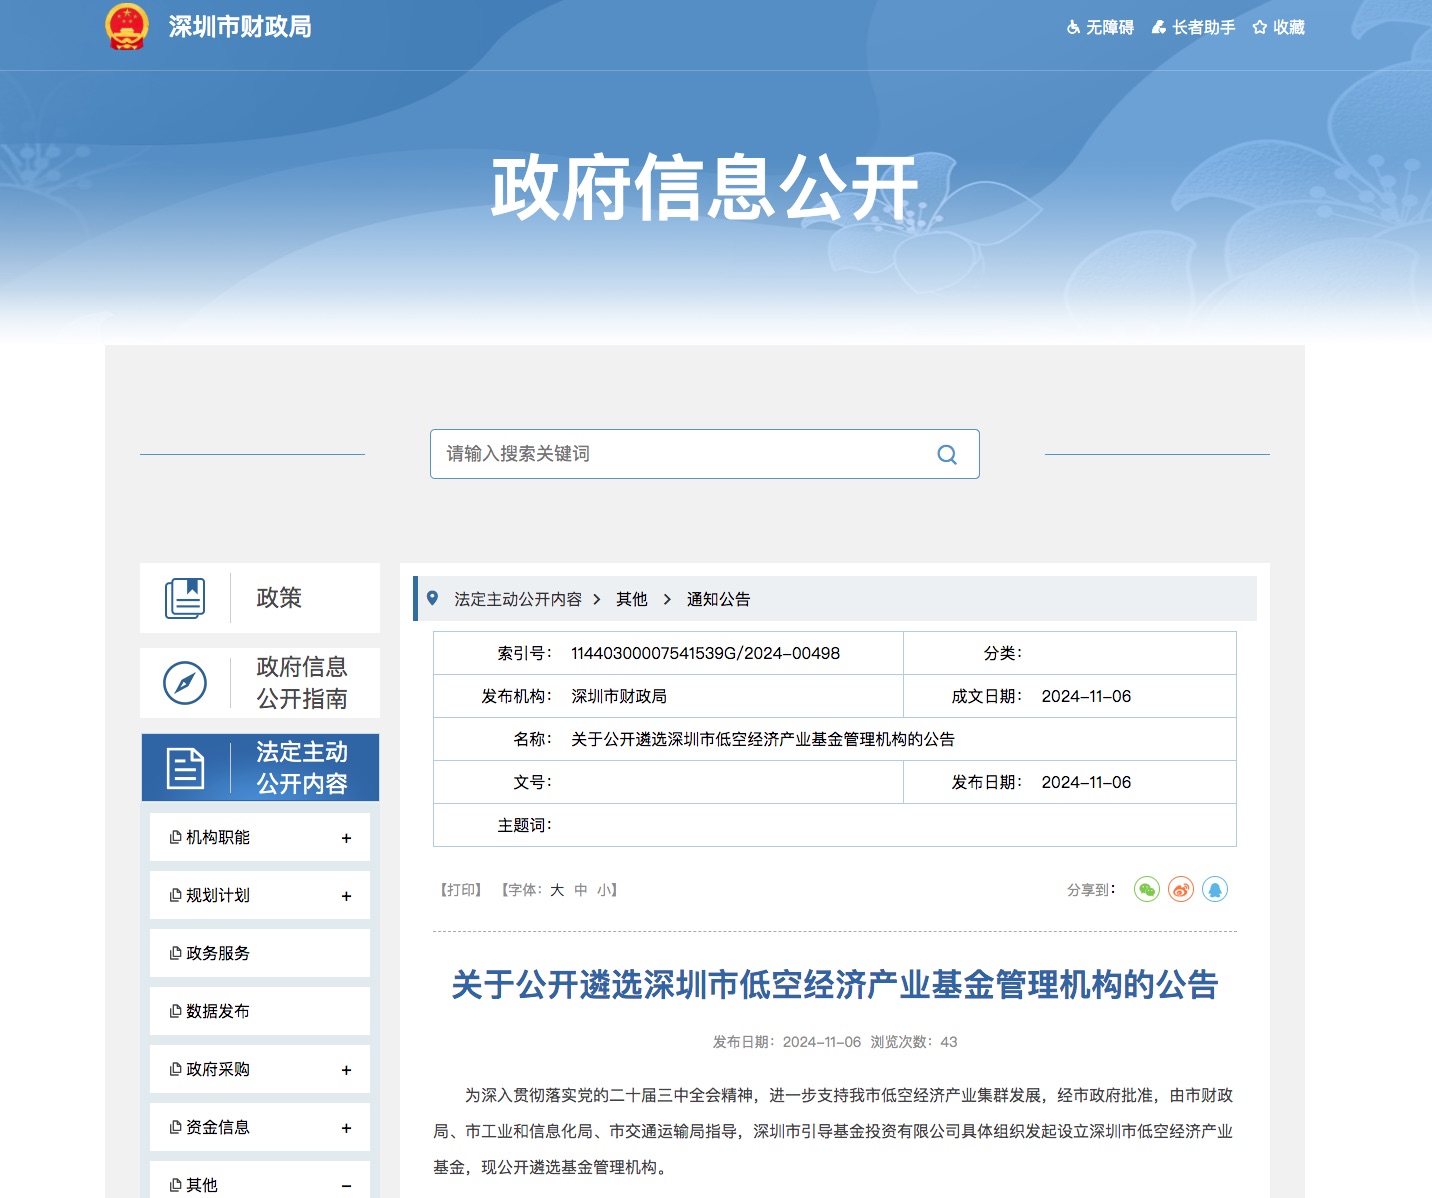
Task: Click the 收藏 star icon
Action: [x=1260, y=27]
